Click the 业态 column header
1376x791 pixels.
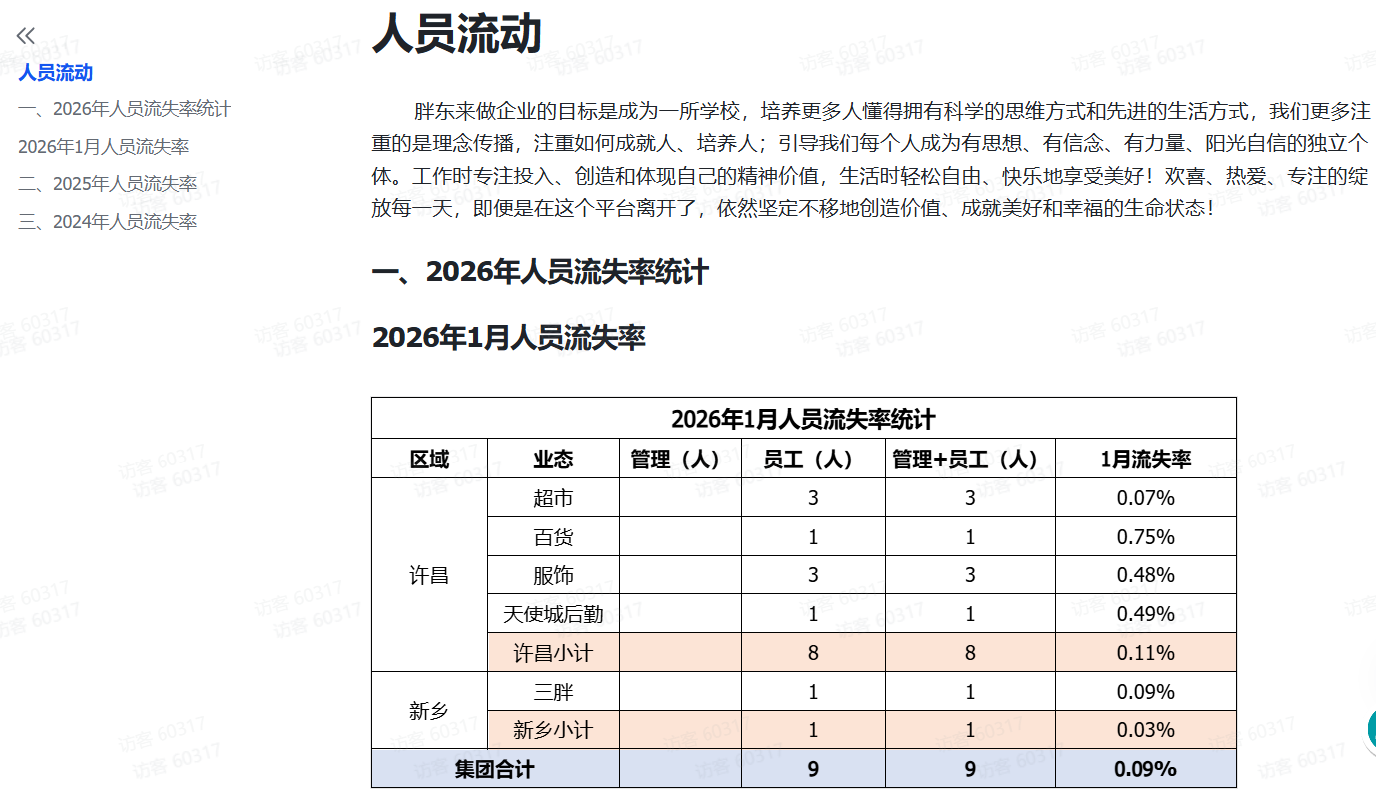(x=553, y=459)
